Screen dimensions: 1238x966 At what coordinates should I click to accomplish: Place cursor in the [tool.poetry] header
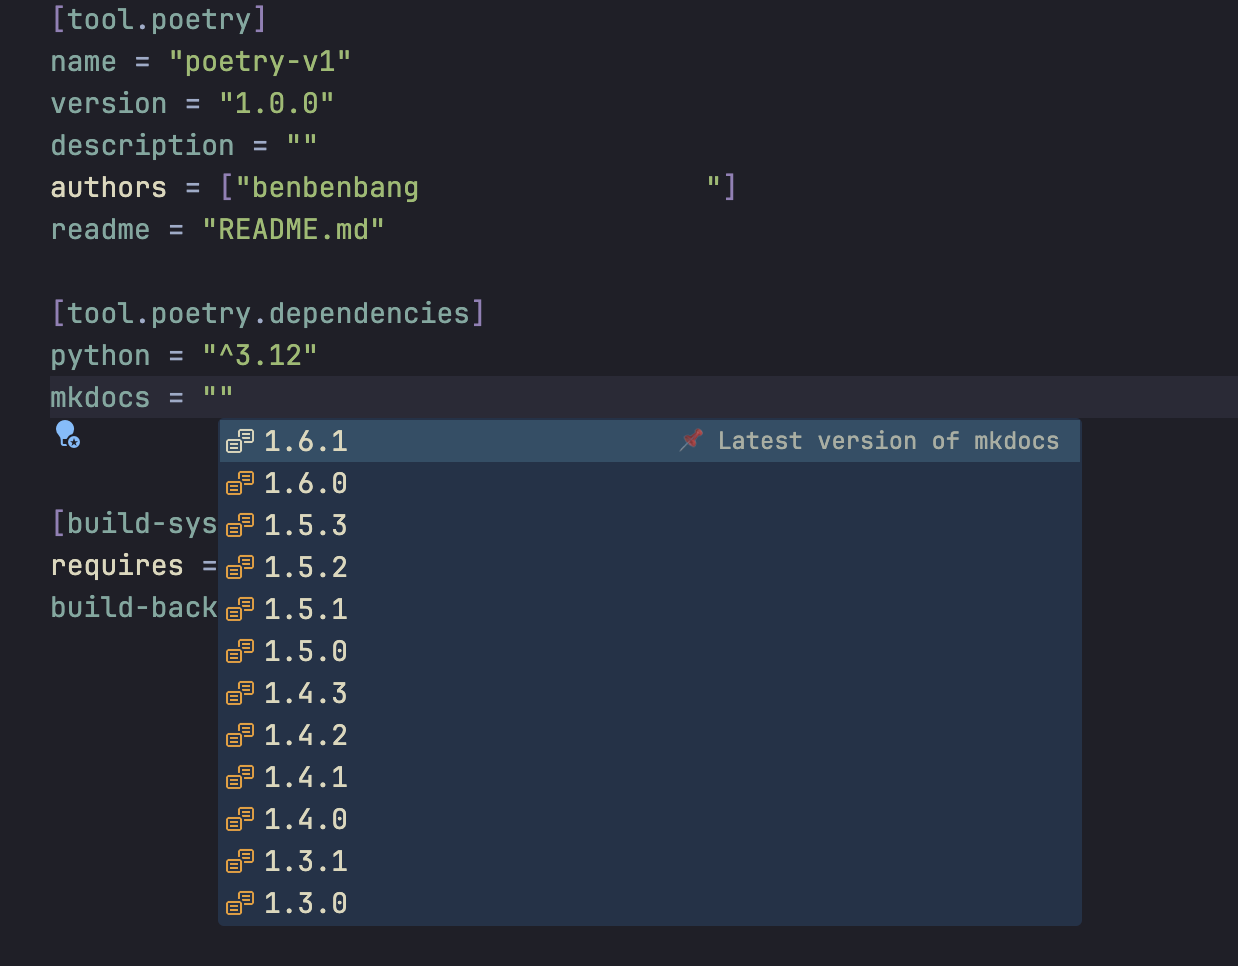[x=159, y=19]
